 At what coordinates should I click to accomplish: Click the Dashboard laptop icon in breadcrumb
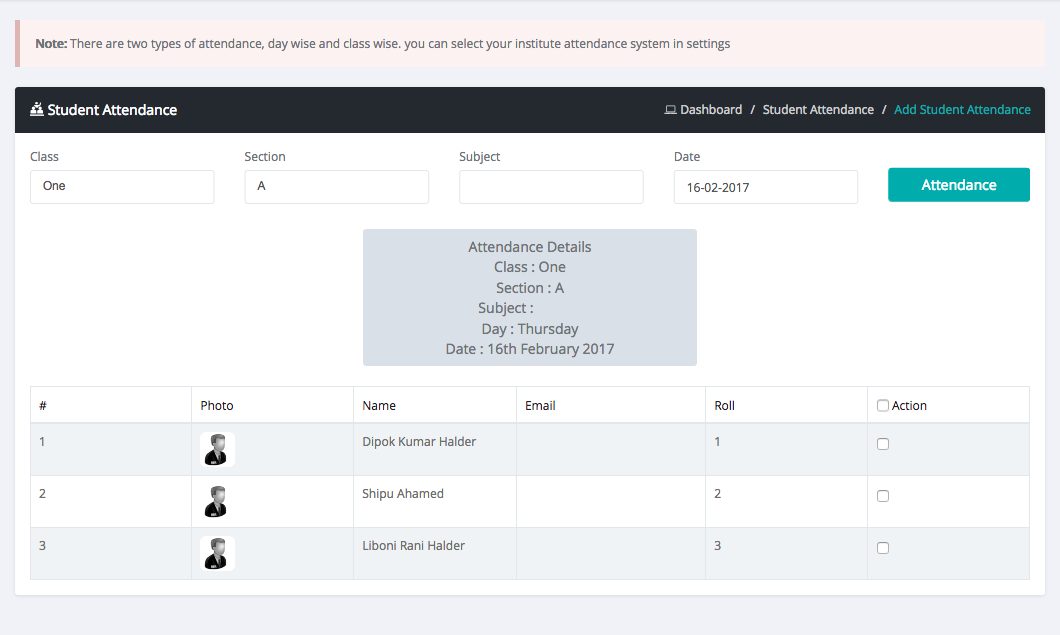(x=670, y=110)
